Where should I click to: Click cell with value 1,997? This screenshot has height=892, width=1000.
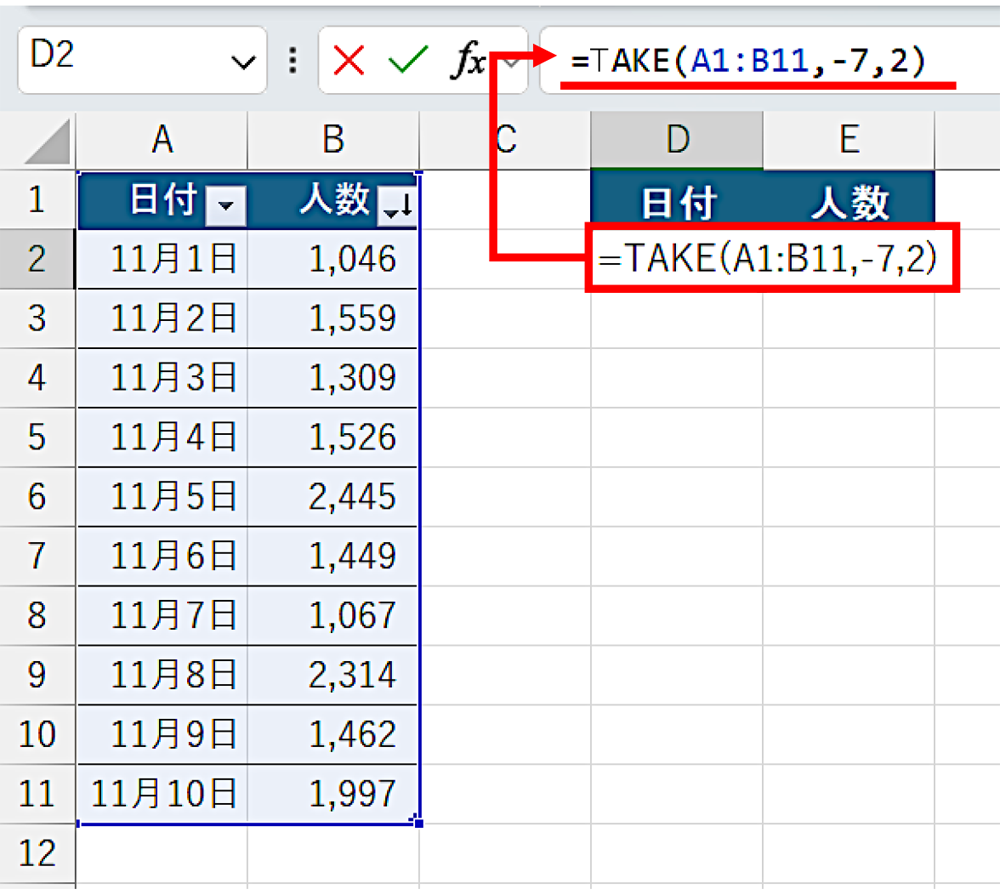pyautogui.click(x=333, y=794)
